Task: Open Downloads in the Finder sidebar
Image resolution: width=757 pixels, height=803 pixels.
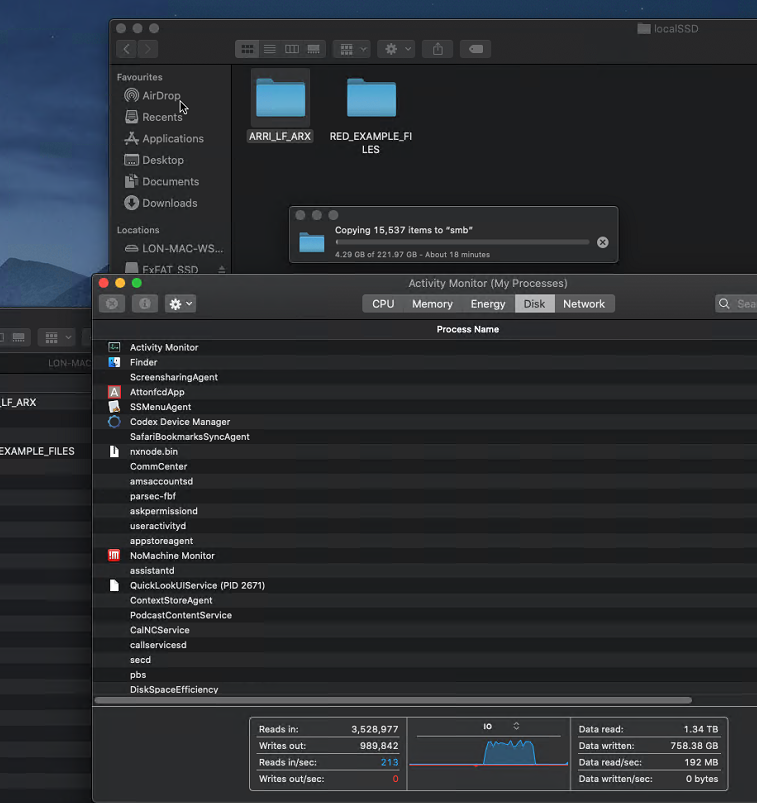Action: (160, 203)
